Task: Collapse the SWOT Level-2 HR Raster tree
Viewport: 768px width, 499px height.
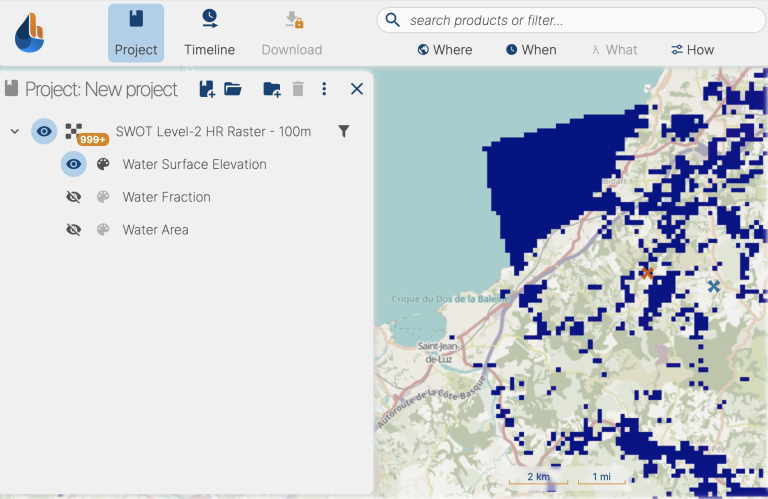Action: pyautogui.click(x=15, y=131)
